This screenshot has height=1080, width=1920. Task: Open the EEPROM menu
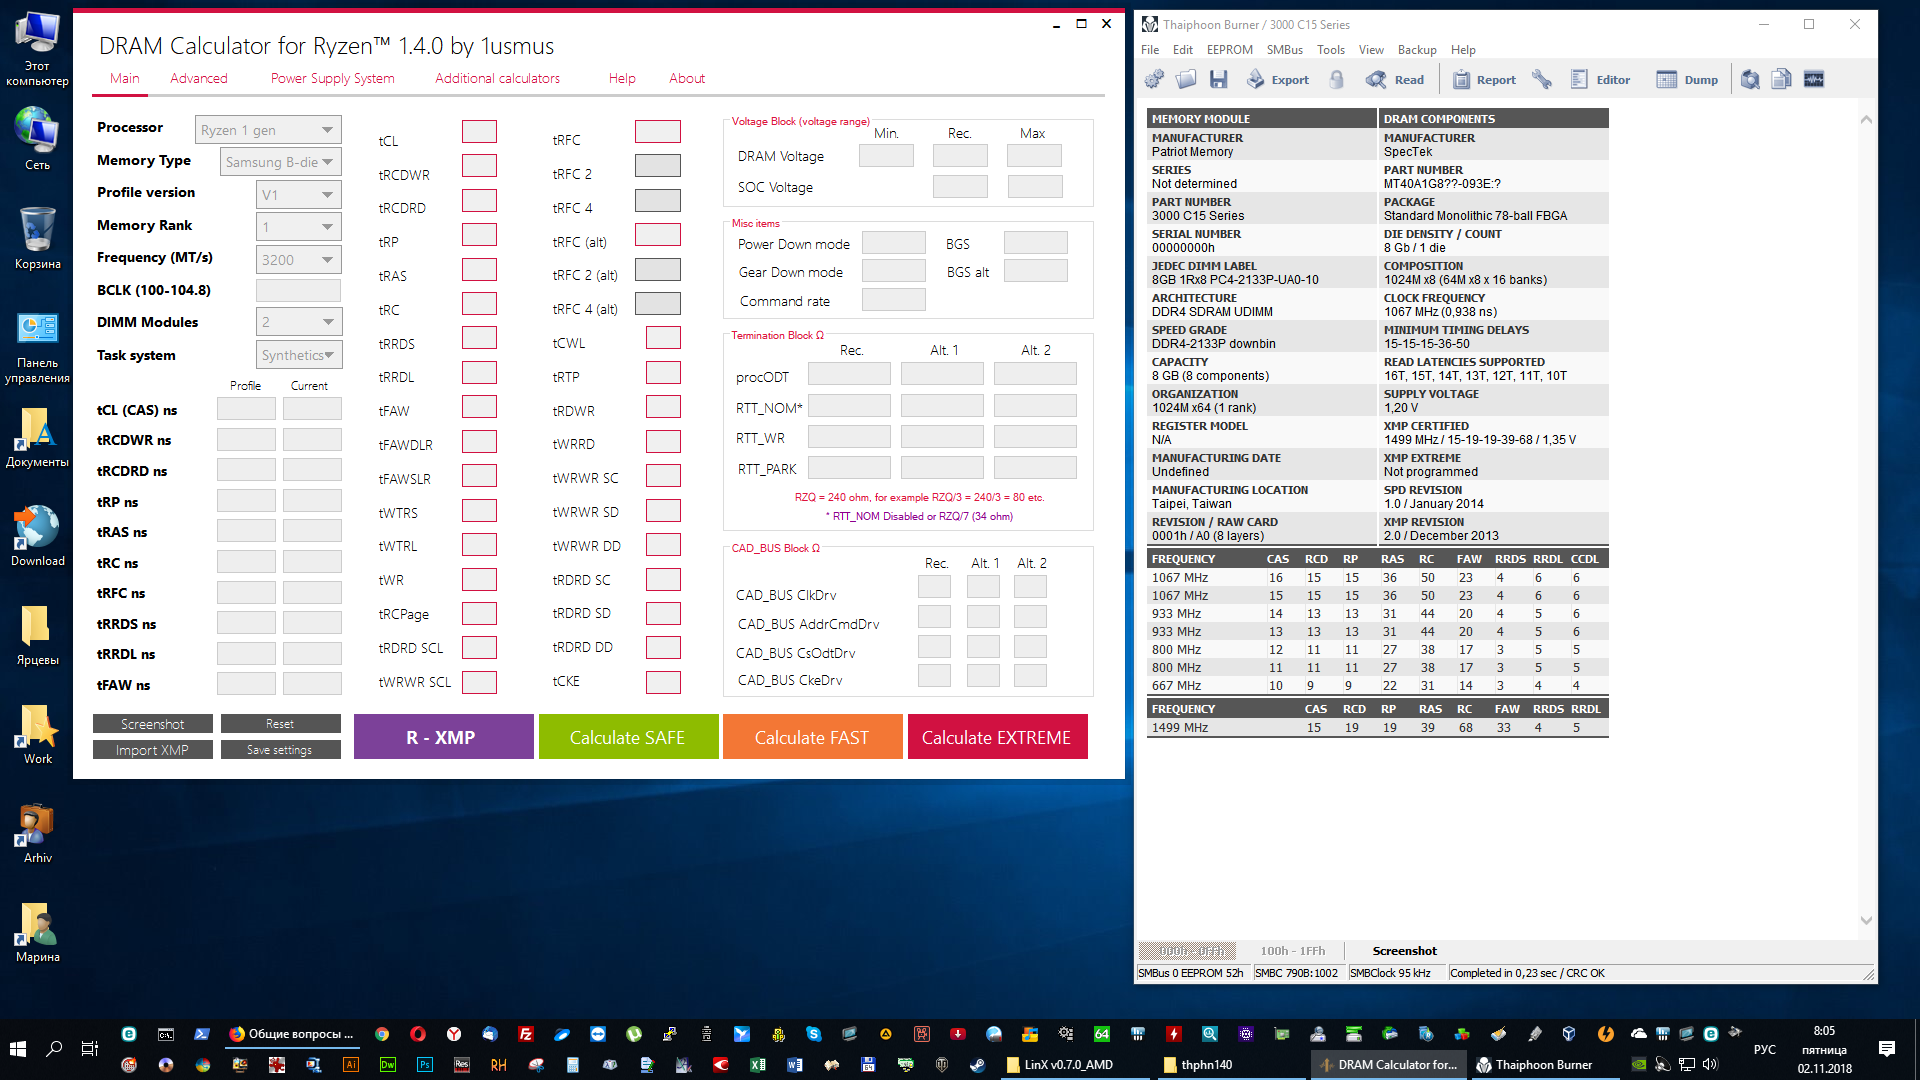(1229, 50)
